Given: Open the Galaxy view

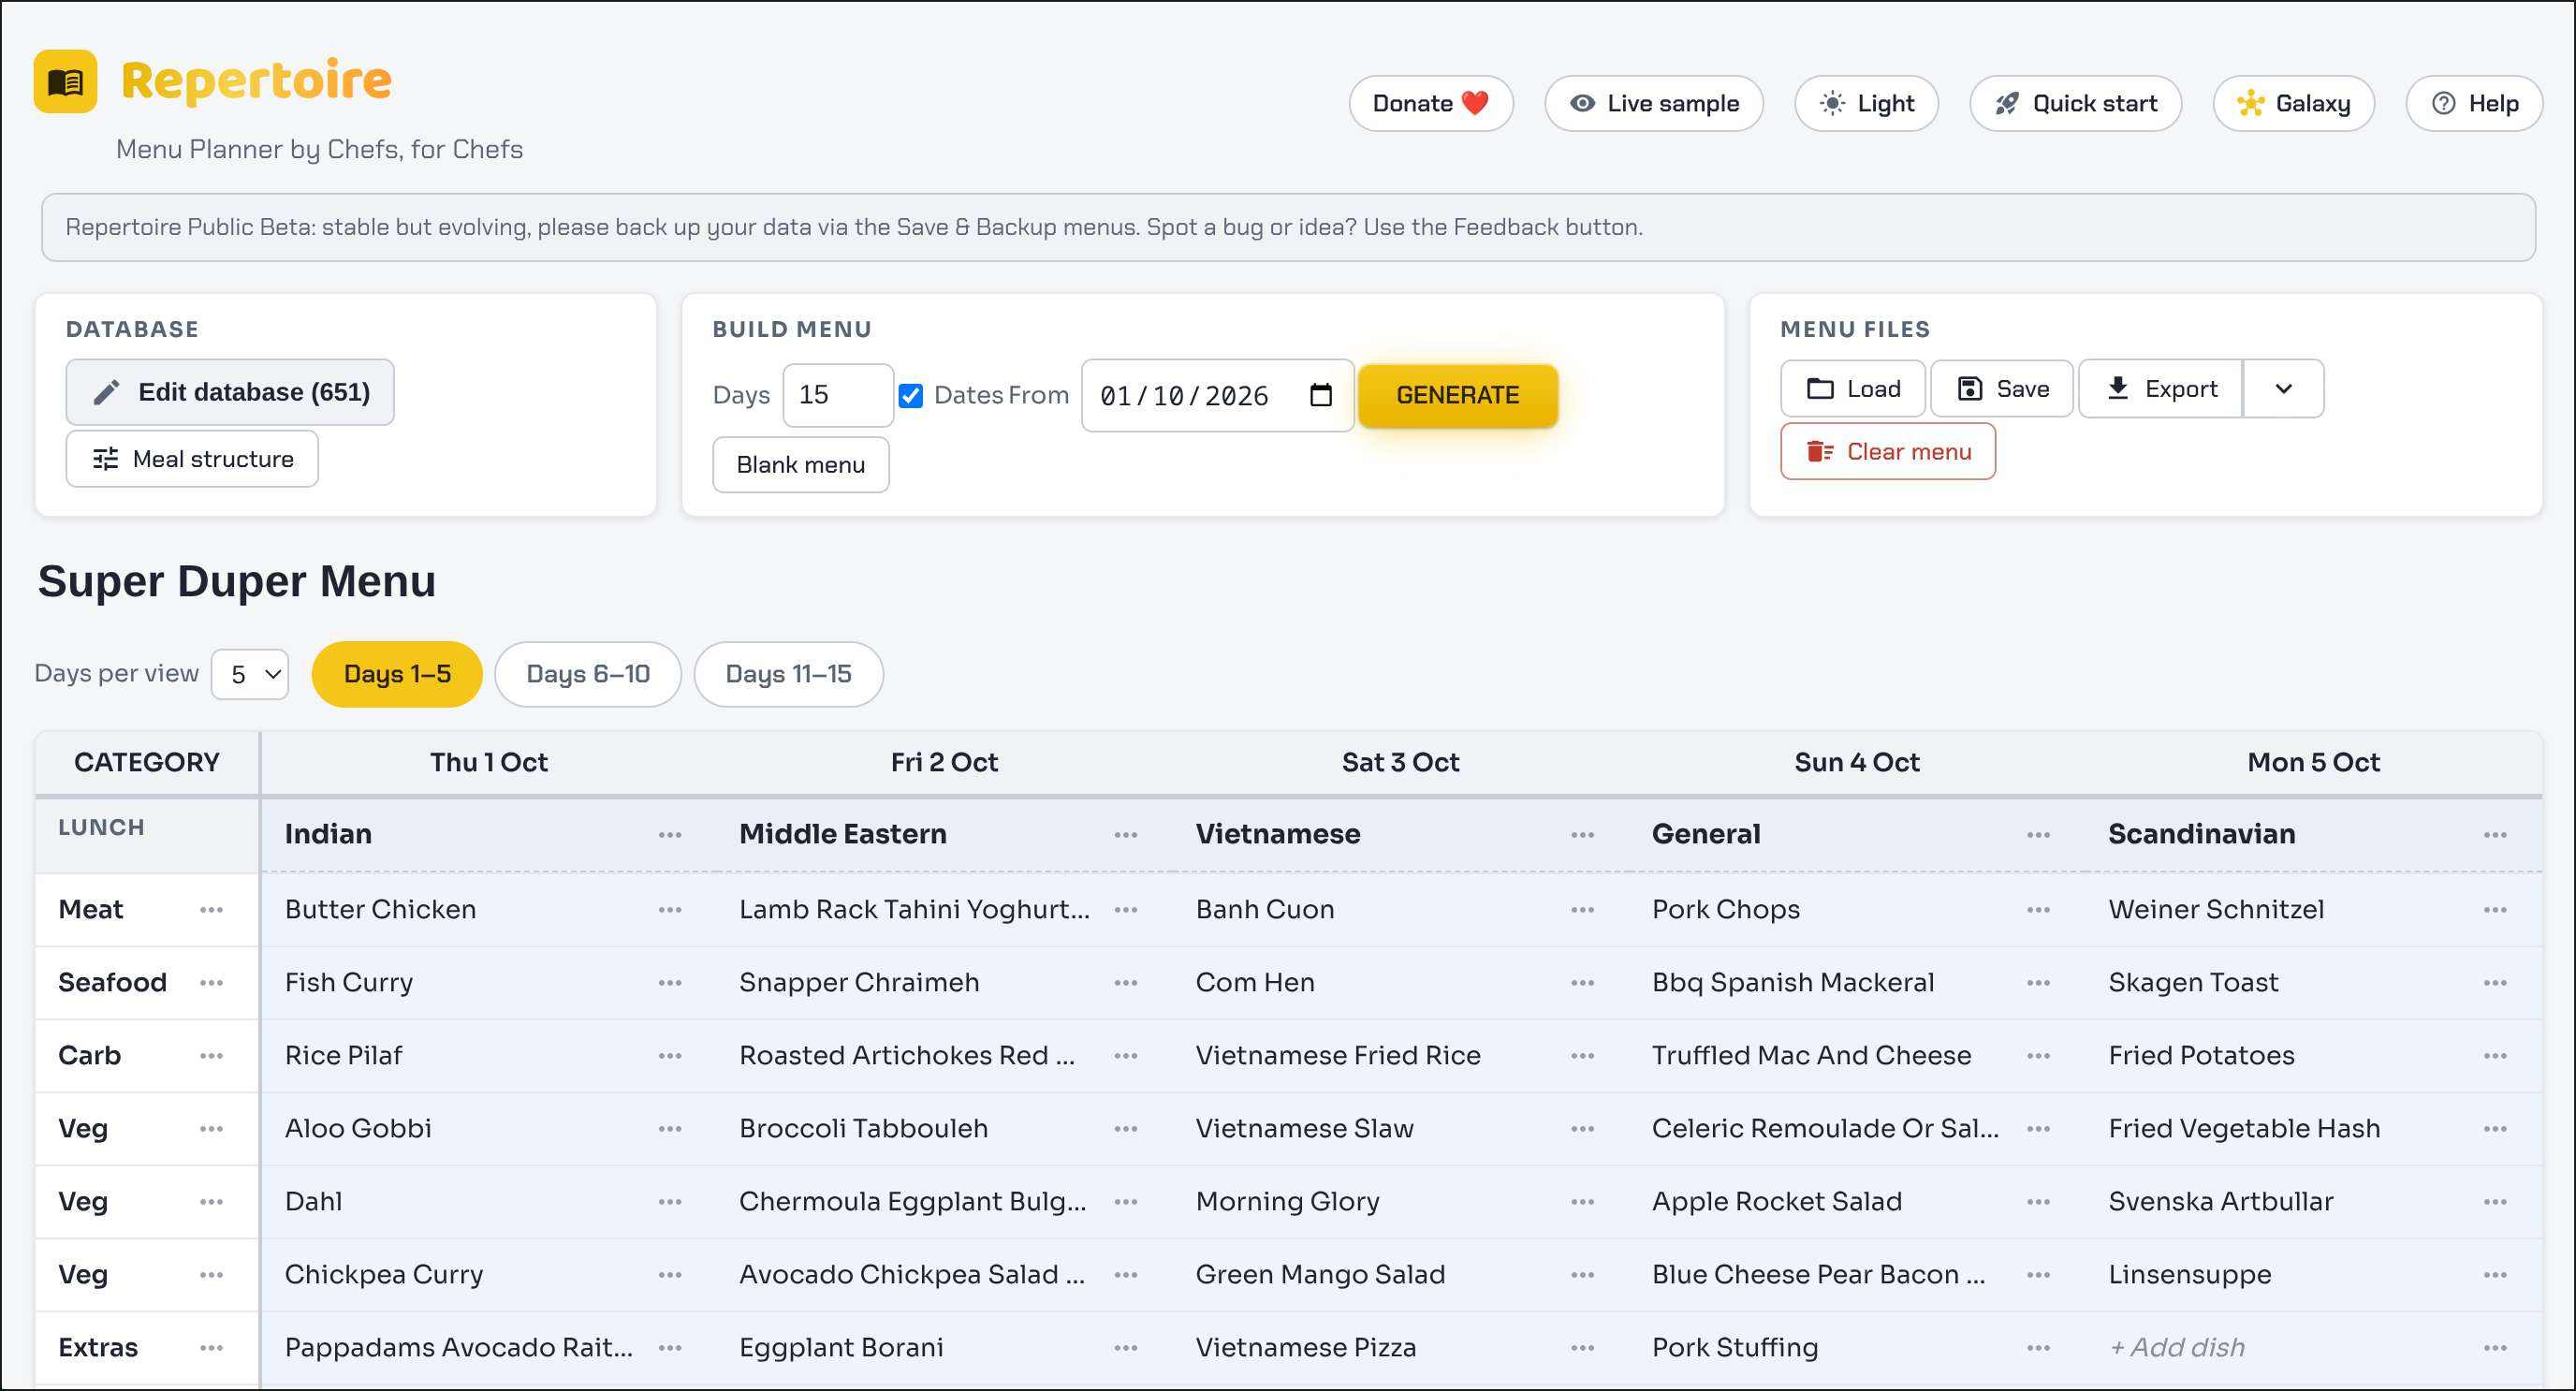Looking at the screenshot, I should coord(2294,103).
